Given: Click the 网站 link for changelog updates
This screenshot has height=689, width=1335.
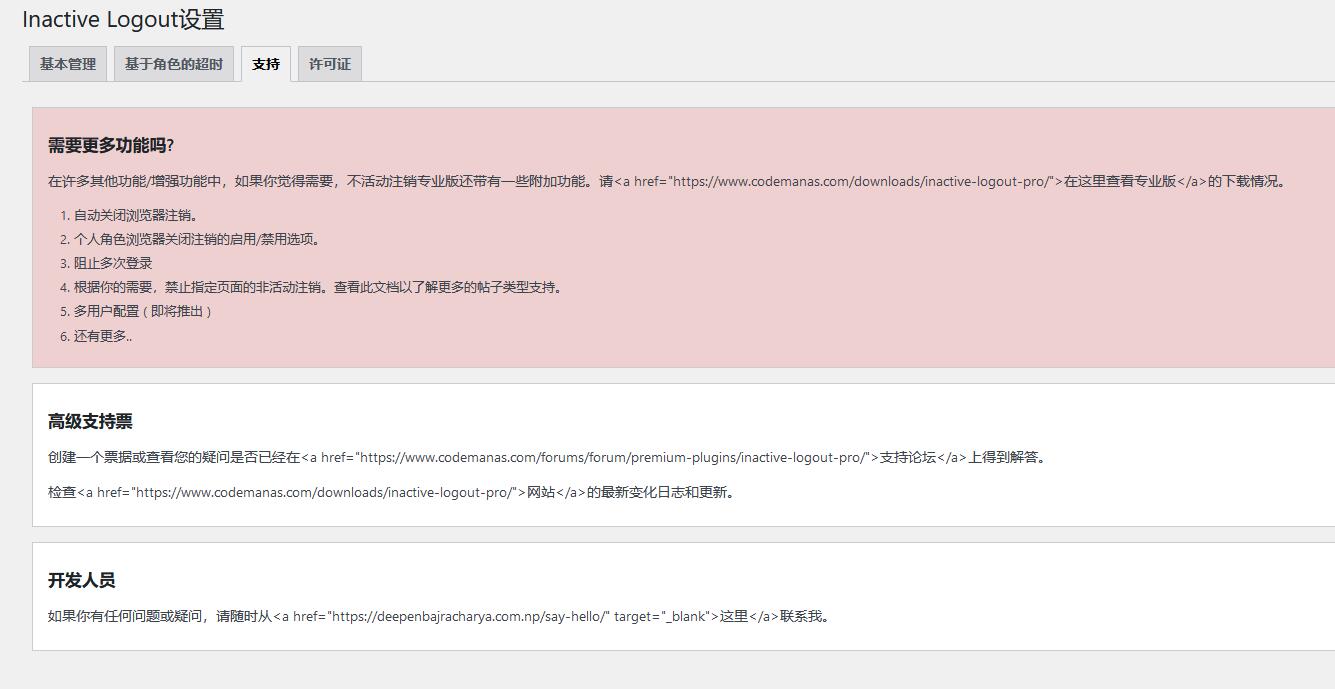Looking at the screenshot, I should [541, 492].
